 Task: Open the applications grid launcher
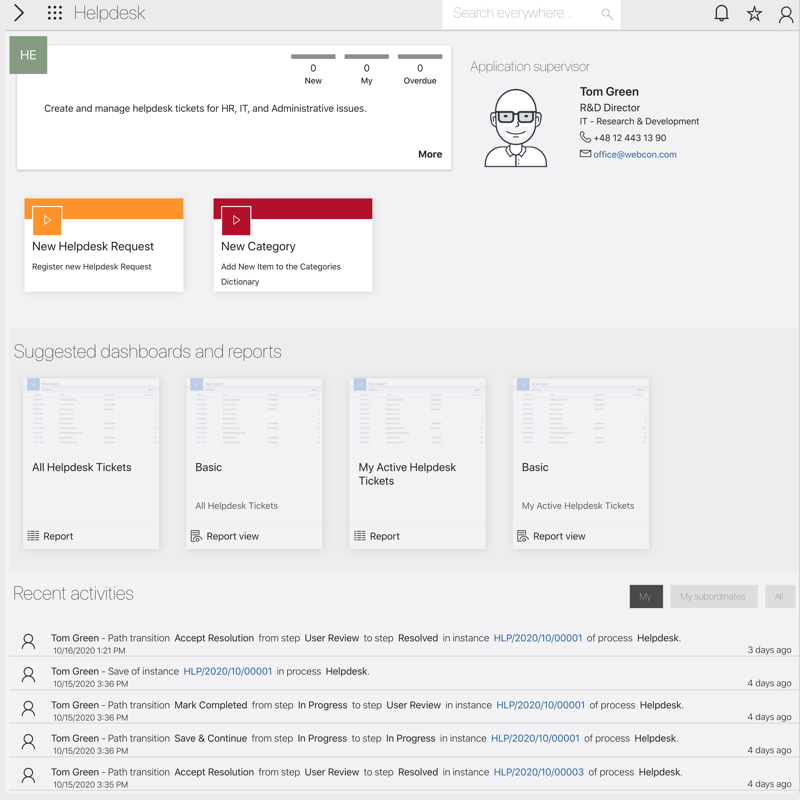pos(55,14)
